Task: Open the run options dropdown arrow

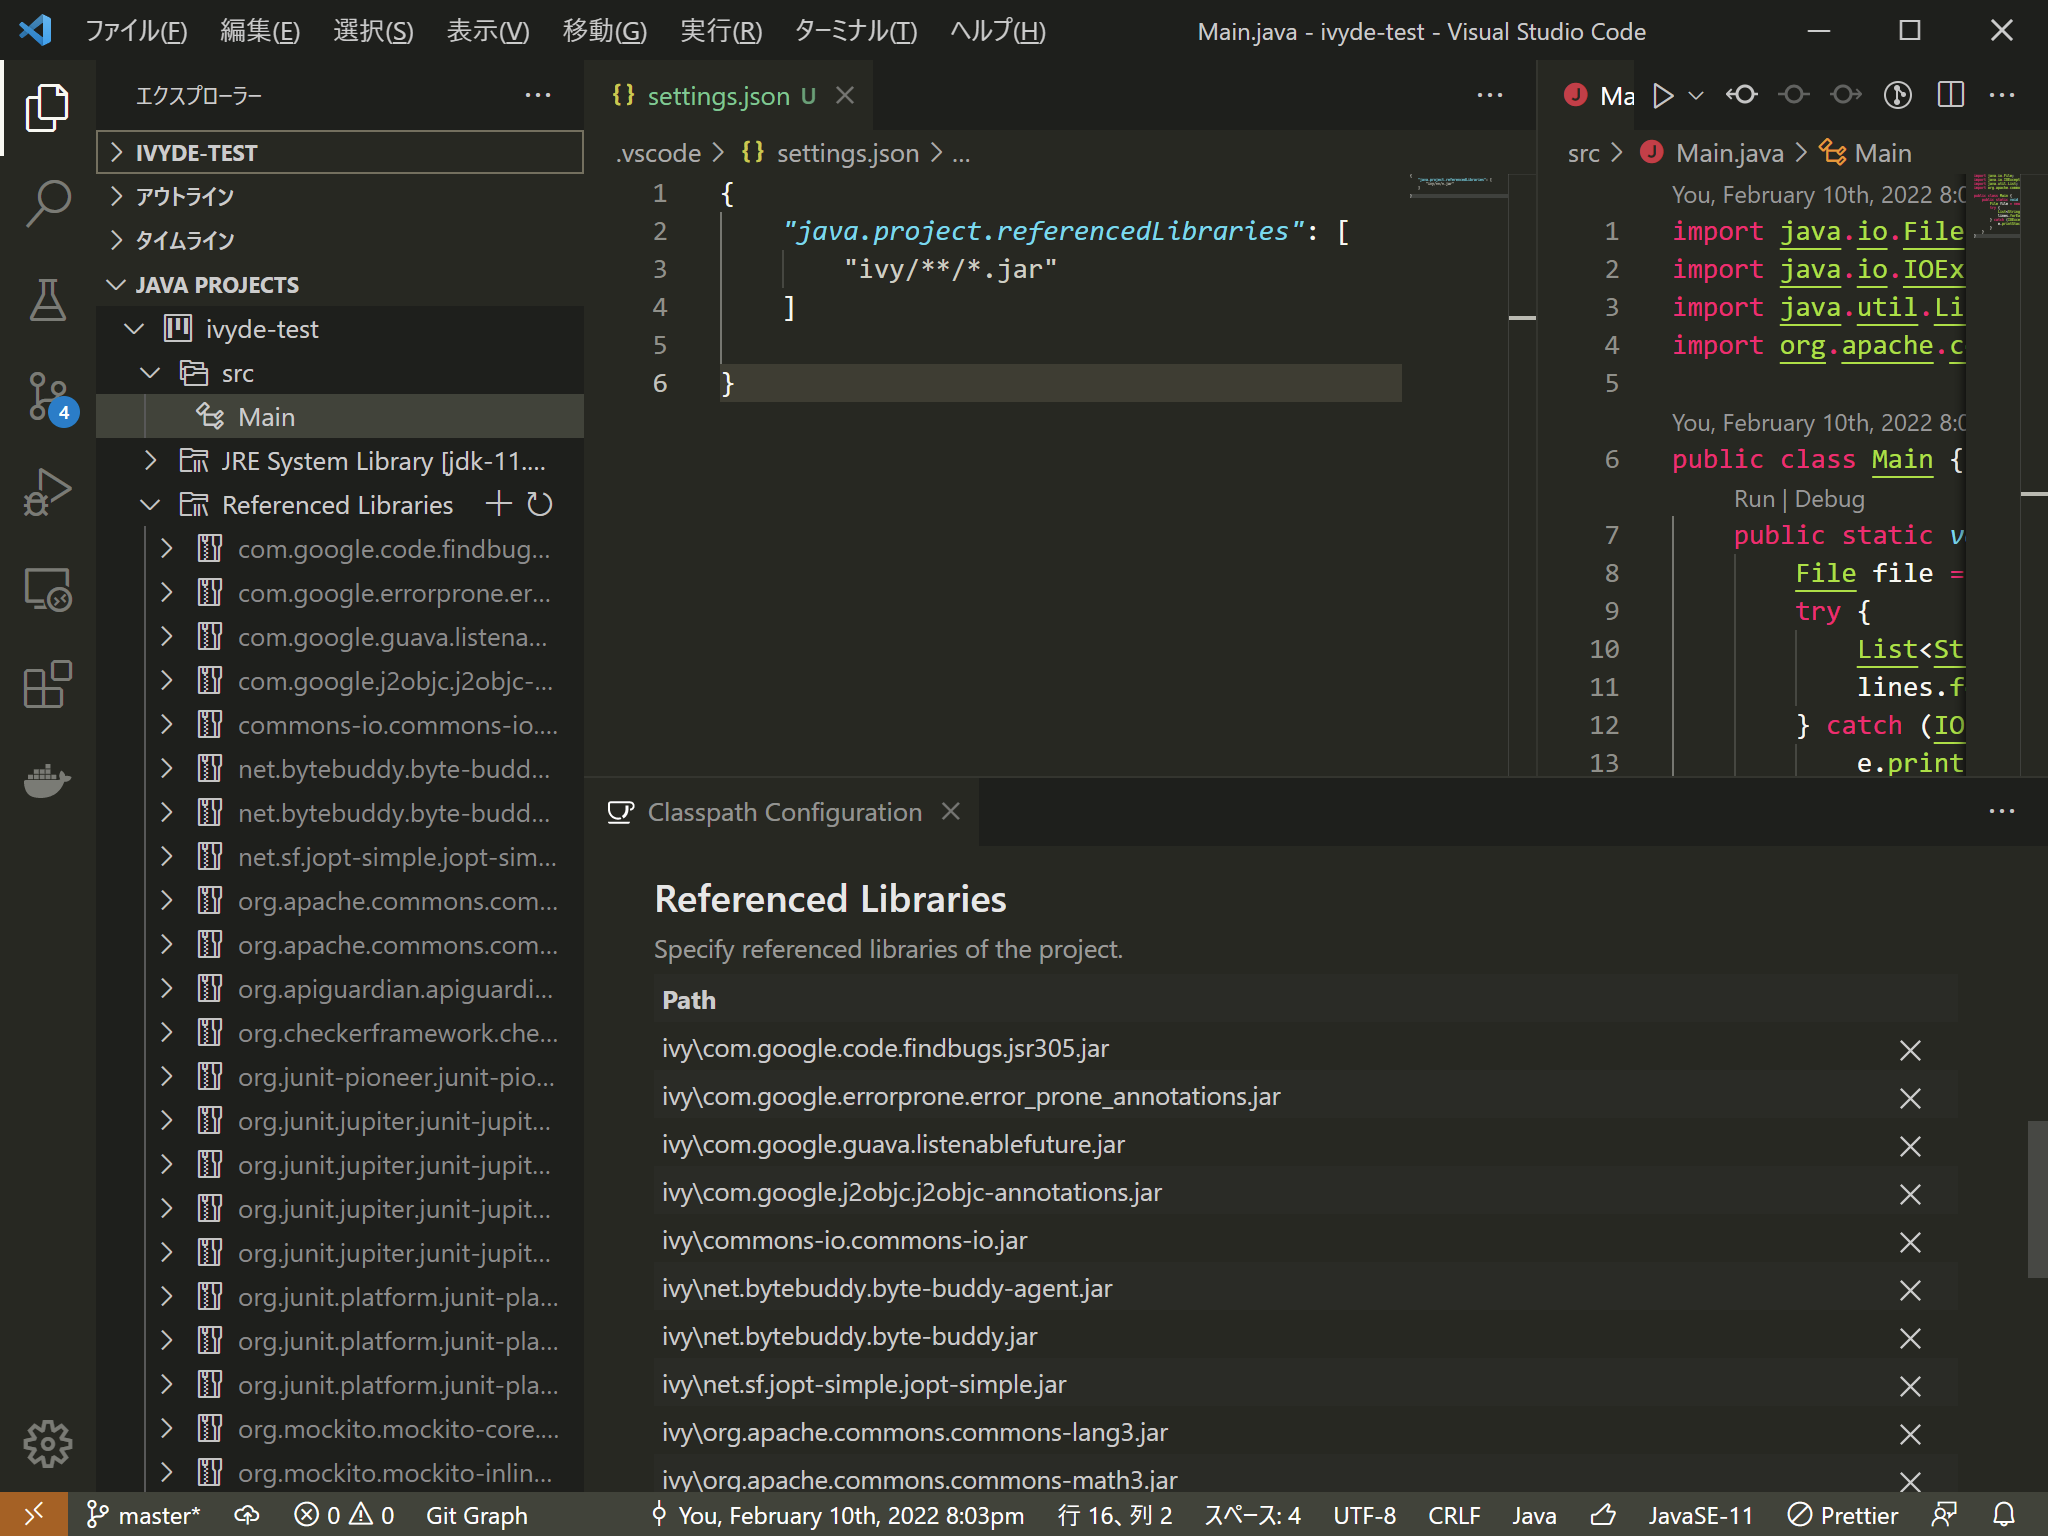Action: [1696, 96]
